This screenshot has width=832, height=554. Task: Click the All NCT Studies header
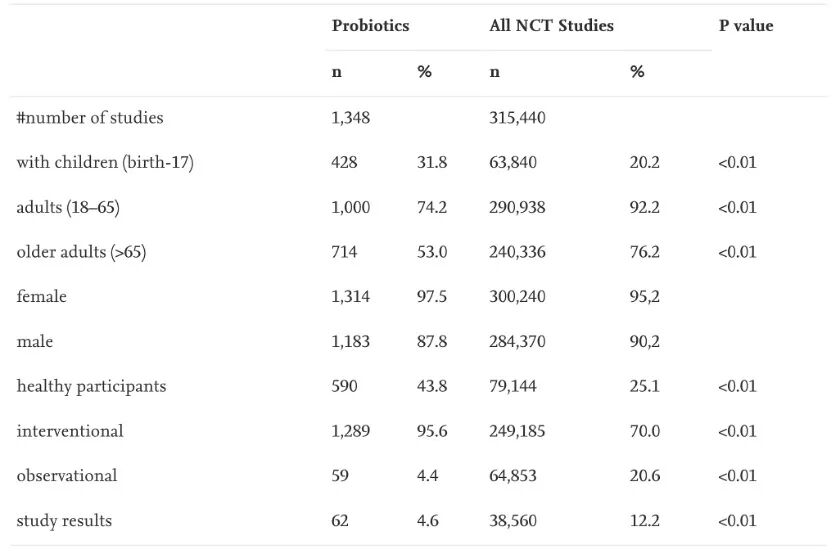(551, 26)
